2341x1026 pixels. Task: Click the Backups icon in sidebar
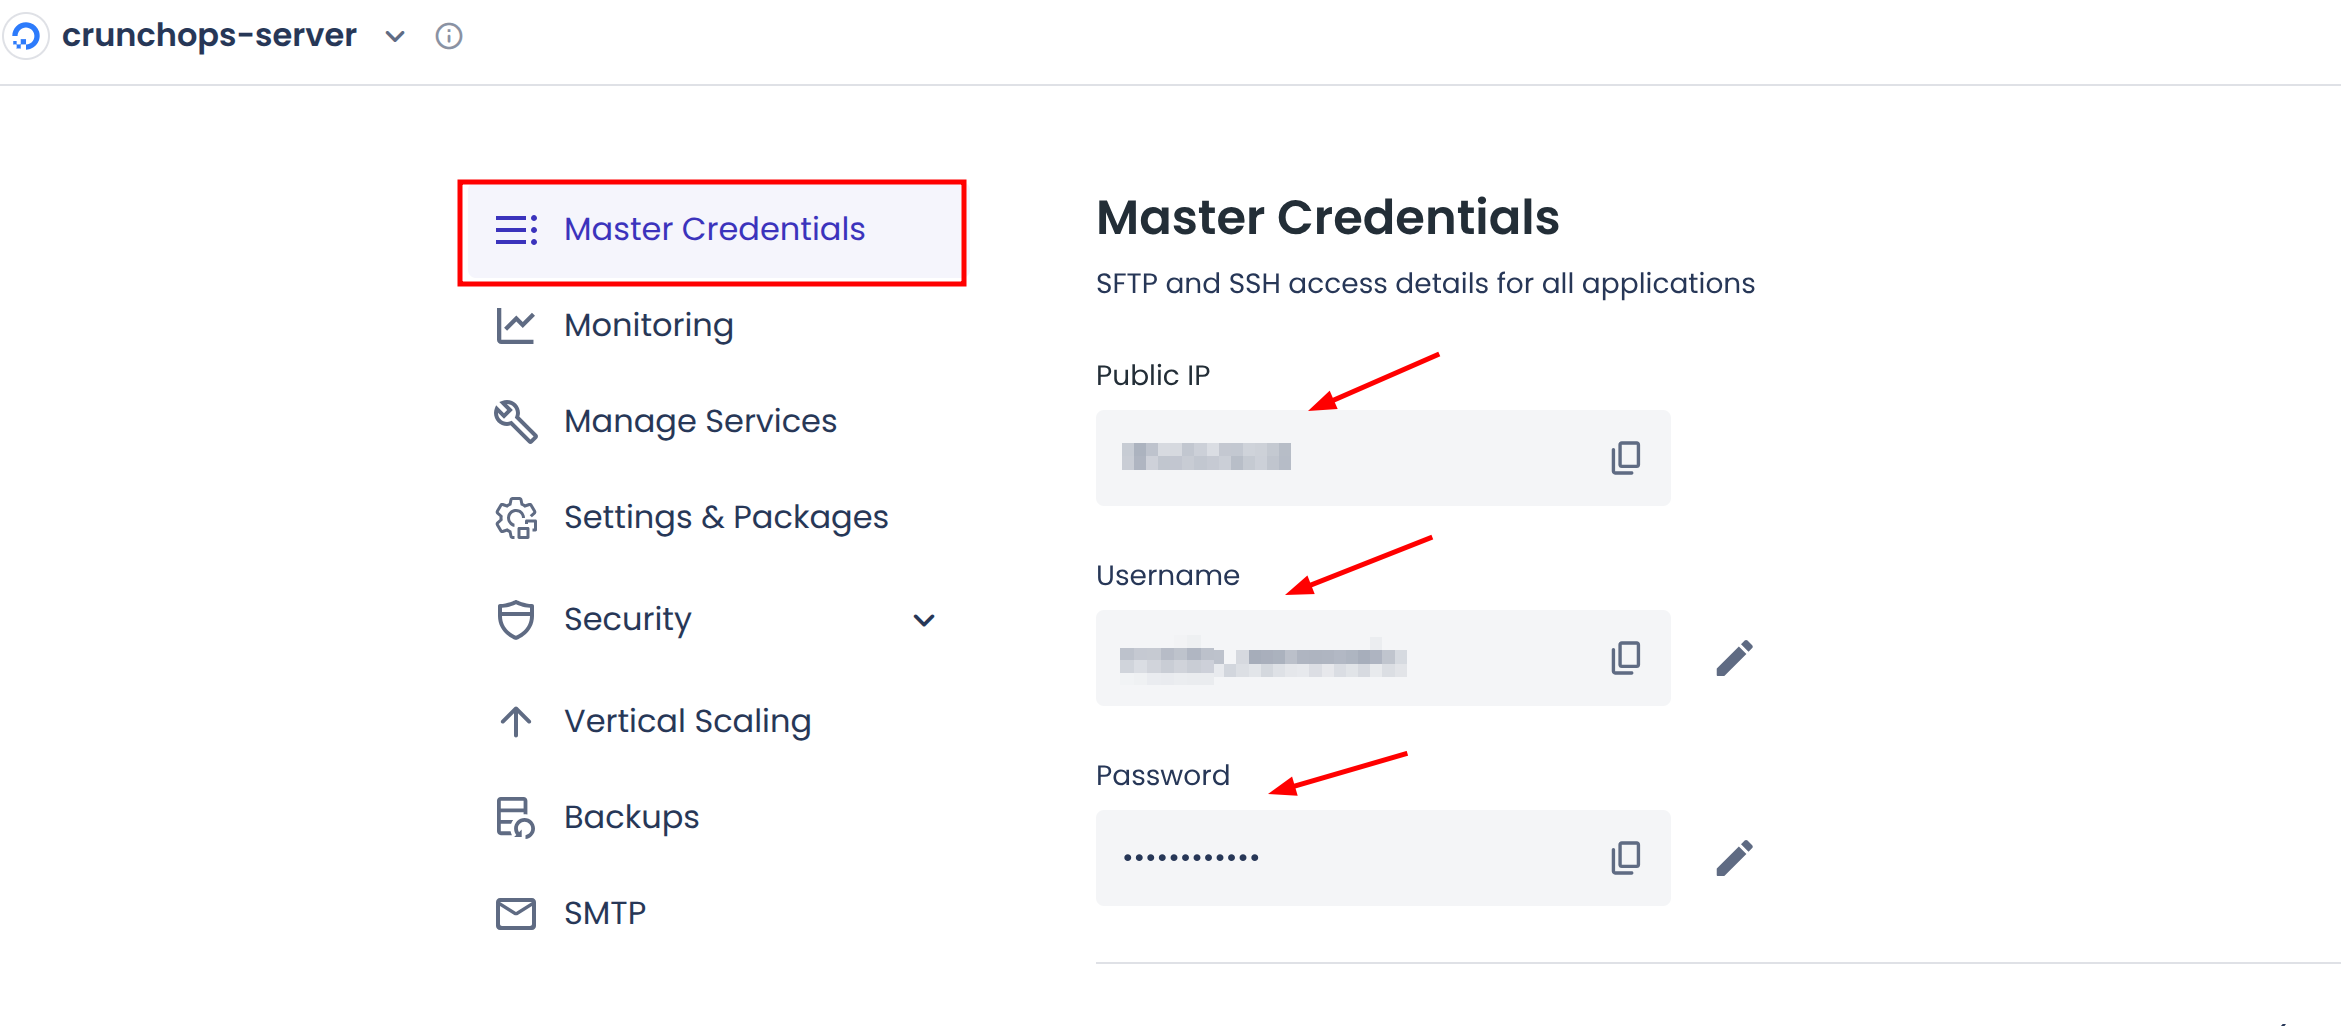515,817
